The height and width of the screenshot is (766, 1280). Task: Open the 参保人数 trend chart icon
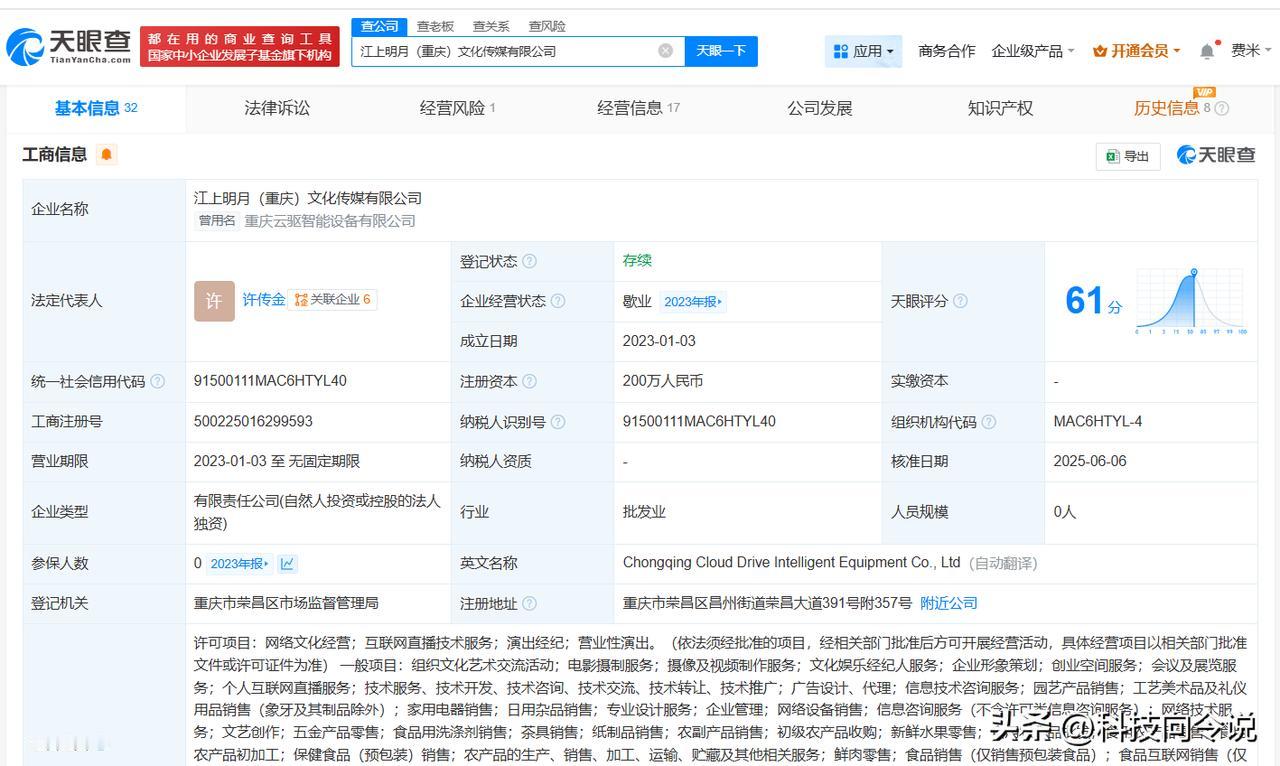287,564
